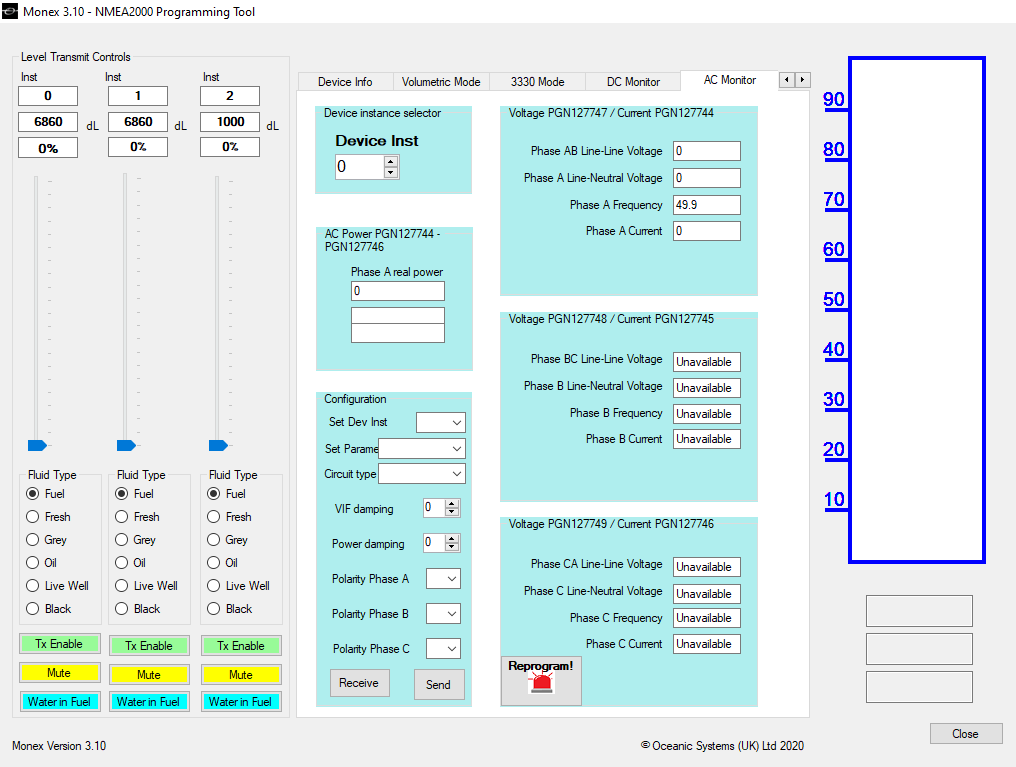Viewport: 1016px width, 767px height.
Task: Click the Phase AB Line-Line Voltage field
Action: pyautogui.click(x=707, y=151)
